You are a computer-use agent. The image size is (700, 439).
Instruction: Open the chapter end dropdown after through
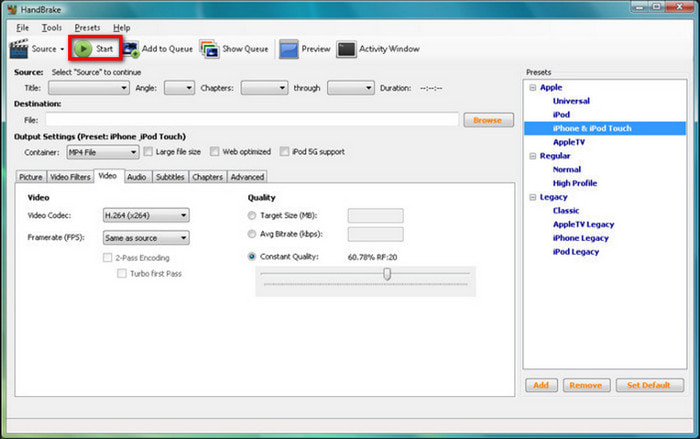point(350,88)
